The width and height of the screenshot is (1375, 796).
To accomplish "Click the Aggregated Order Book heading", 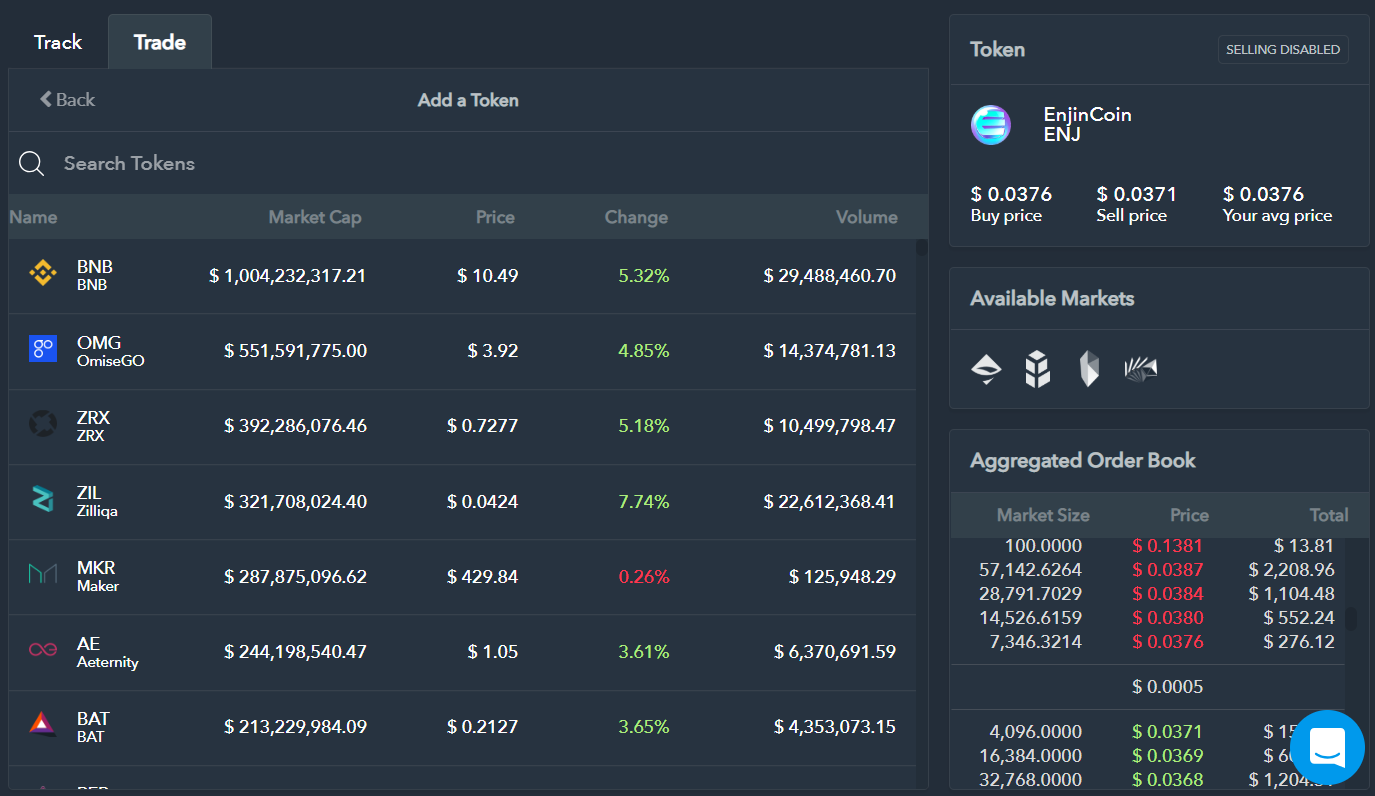I will tap(1083, 461).
